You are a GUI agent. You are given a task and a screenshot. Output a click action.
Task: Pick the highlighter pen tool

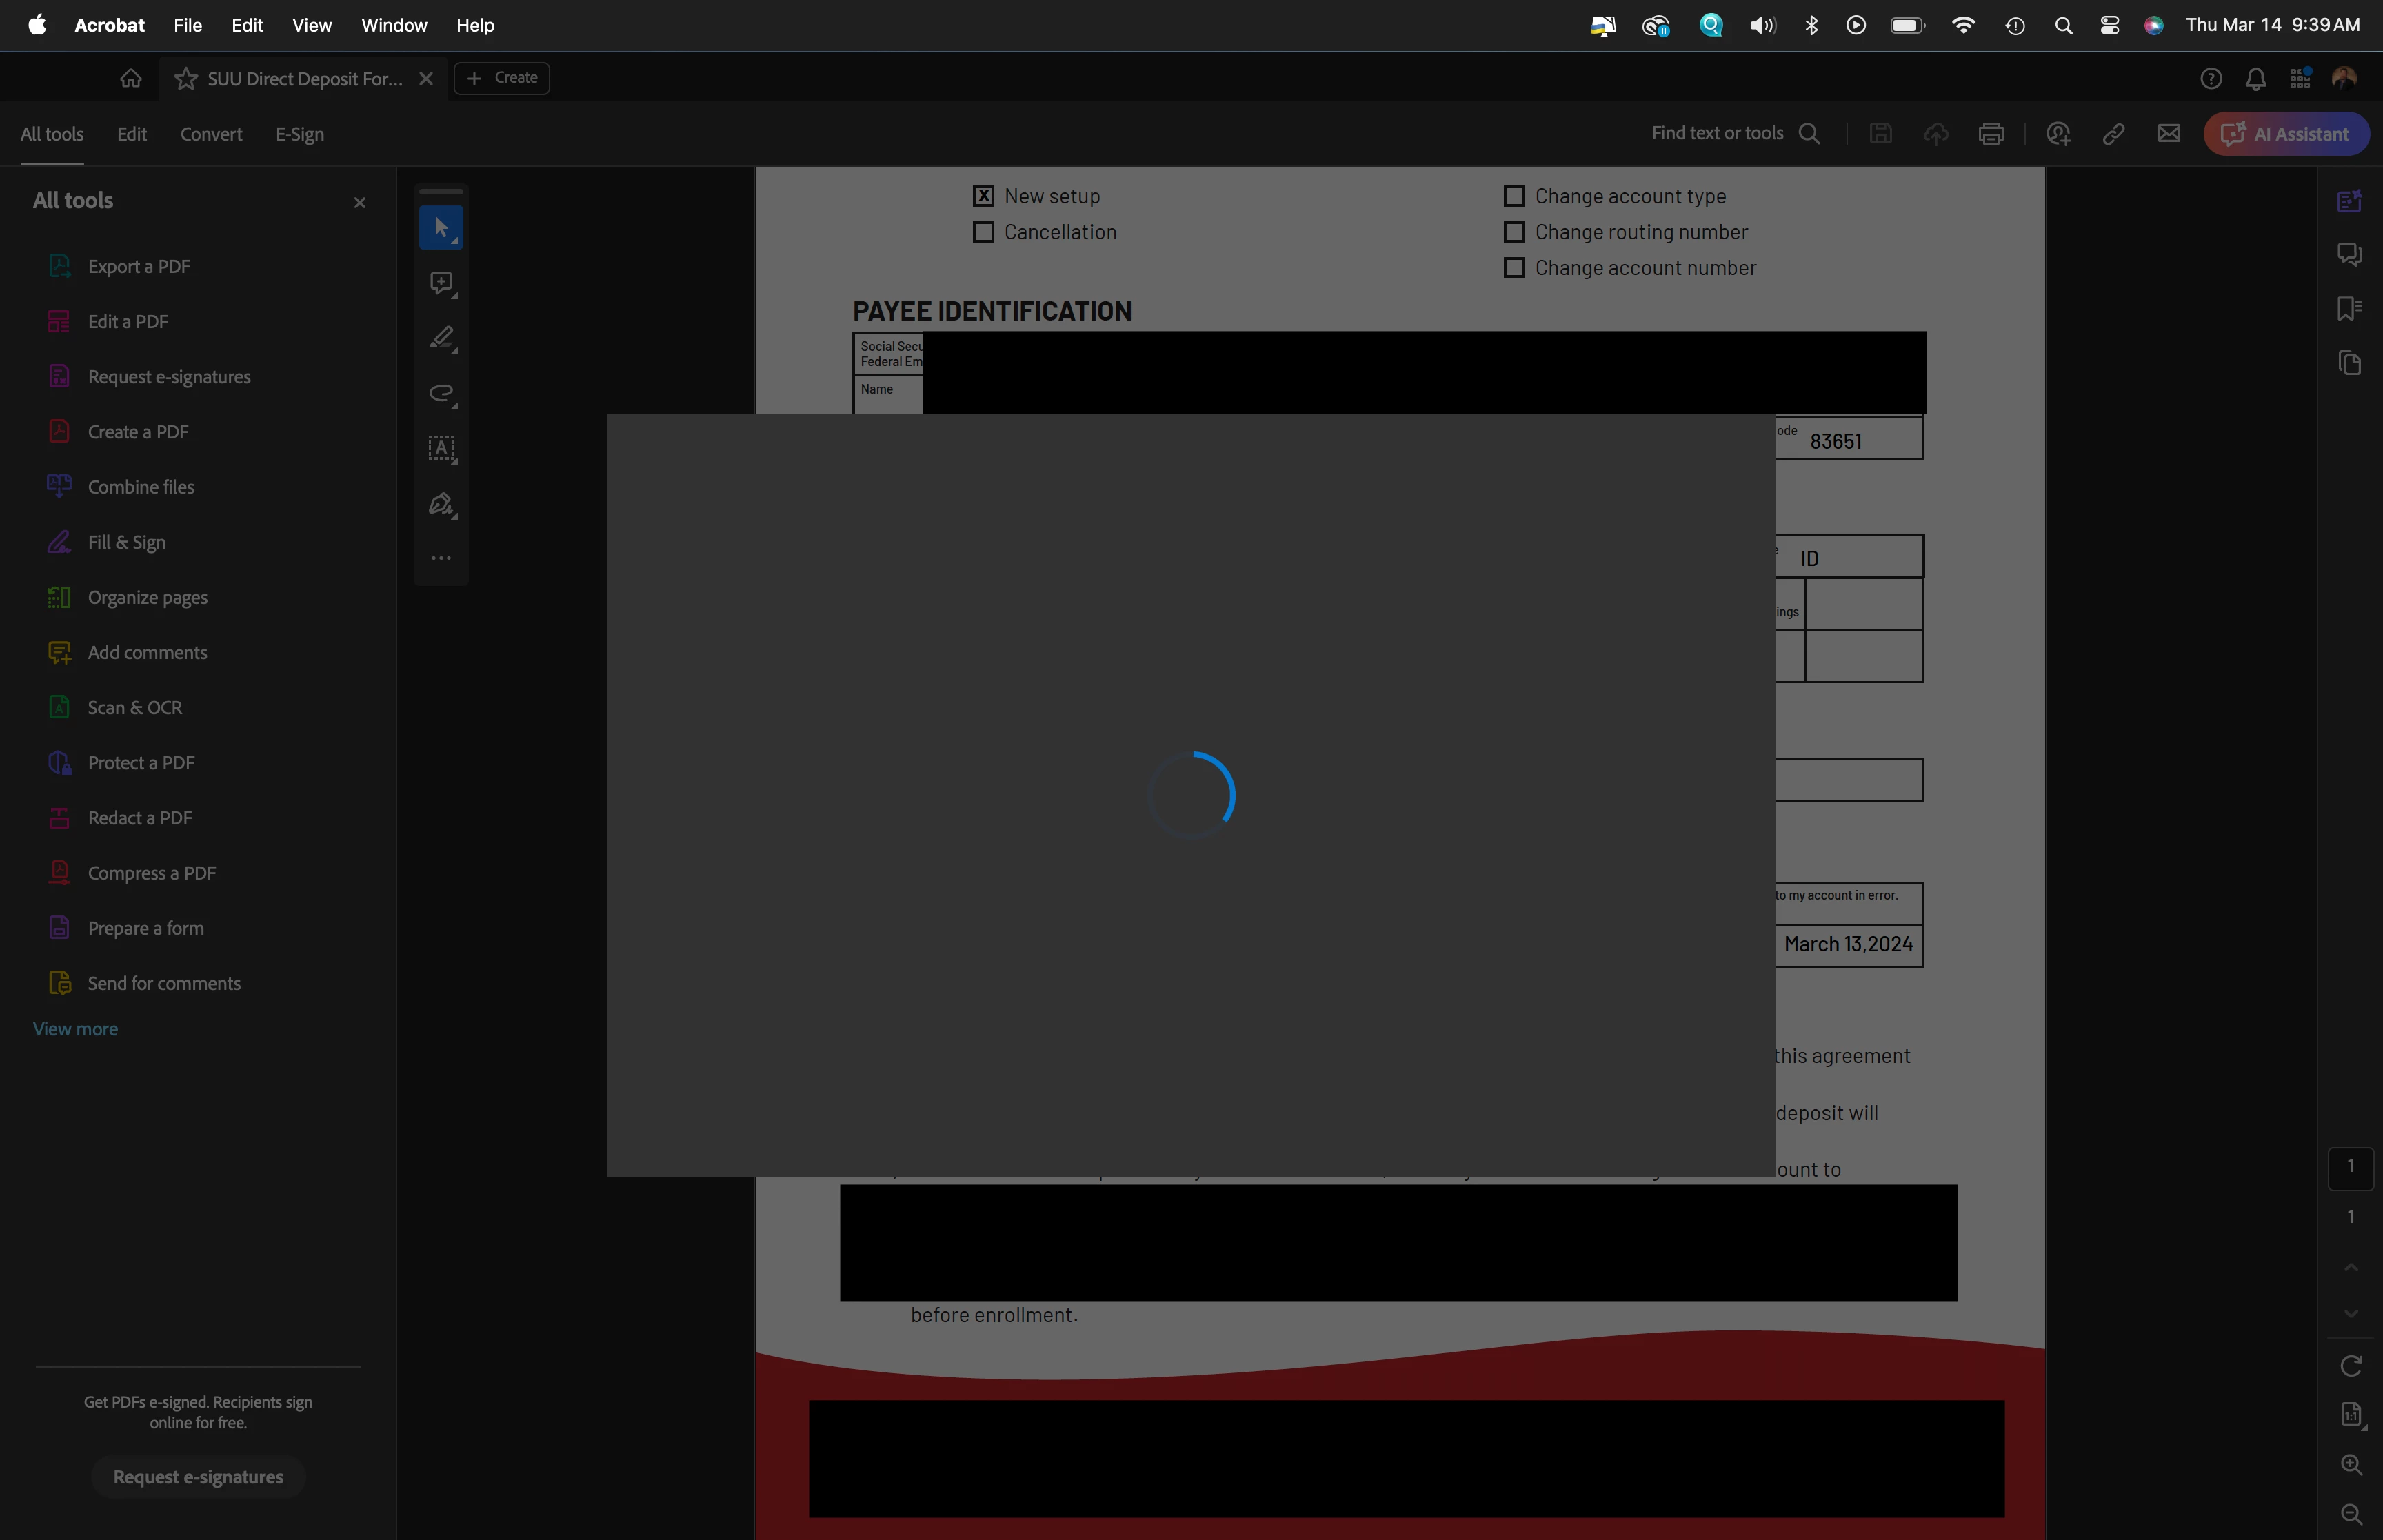pos(441,339)
